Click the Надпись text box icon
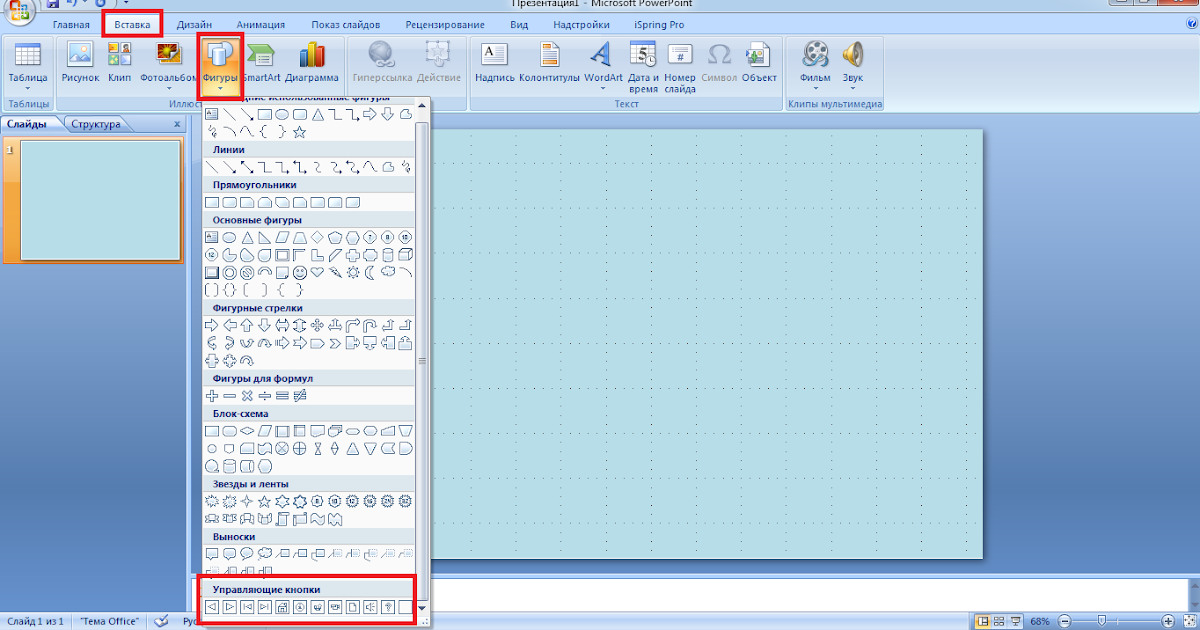The width and height of the screenshot is (1200, 630). 495,54
